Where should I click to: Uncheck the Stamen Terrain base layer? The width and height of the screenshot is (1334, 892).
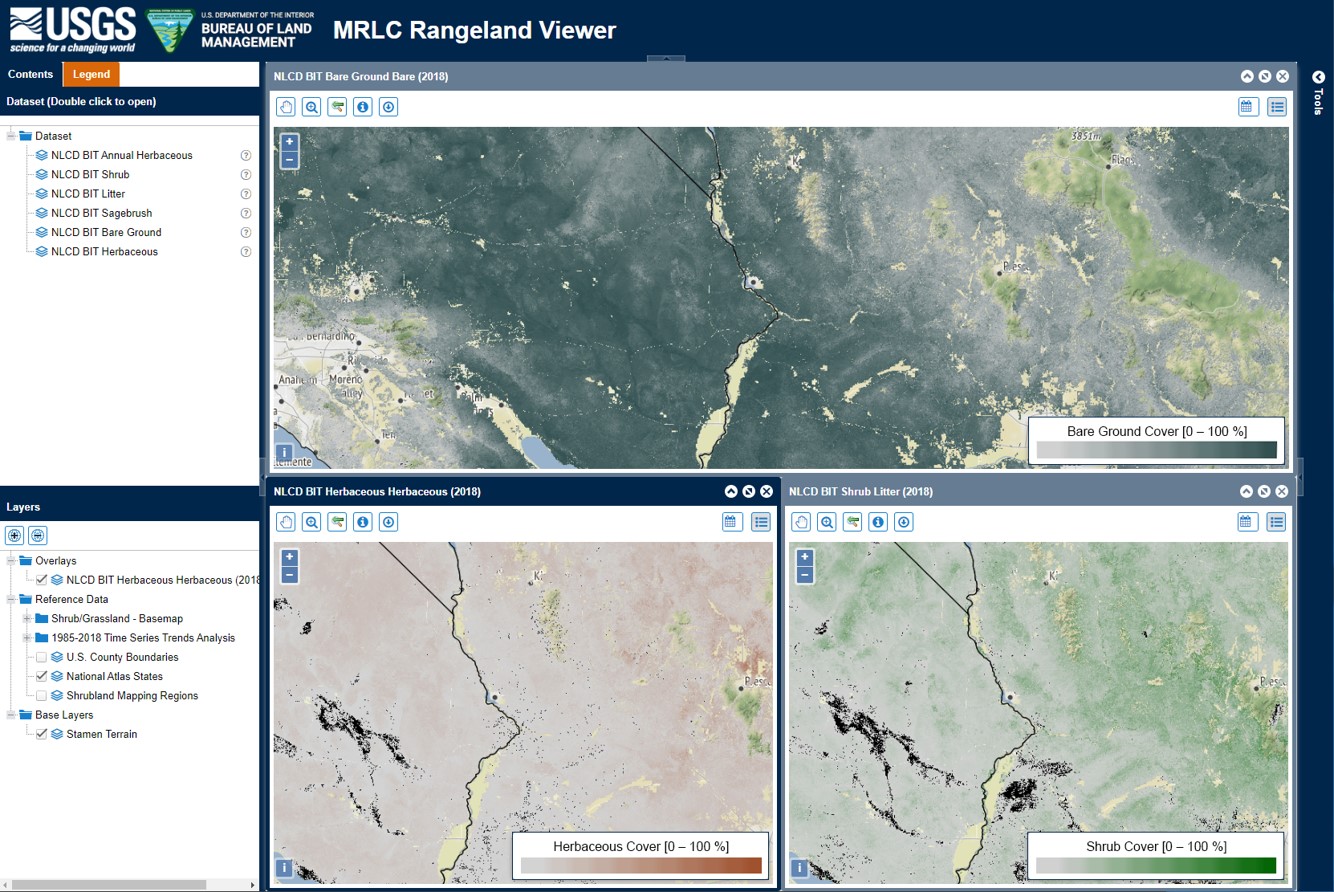pyautogui.click(x=42, y=733)
